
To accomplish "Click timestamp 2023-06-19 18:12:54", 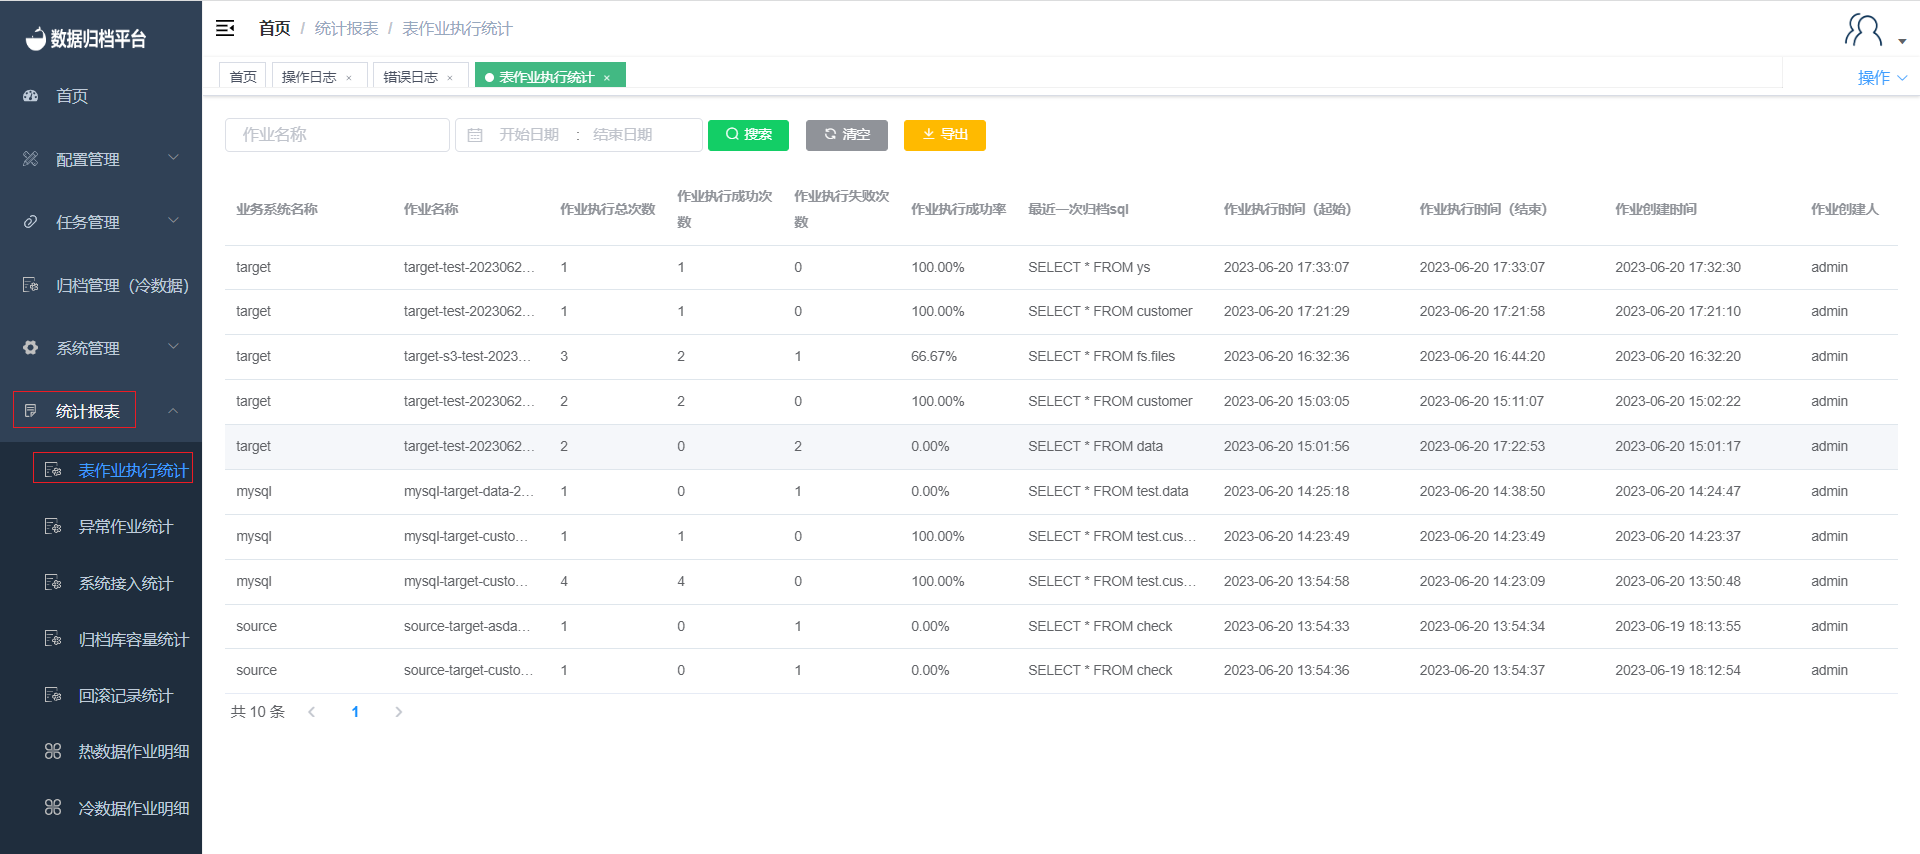I will [1678, 670].
